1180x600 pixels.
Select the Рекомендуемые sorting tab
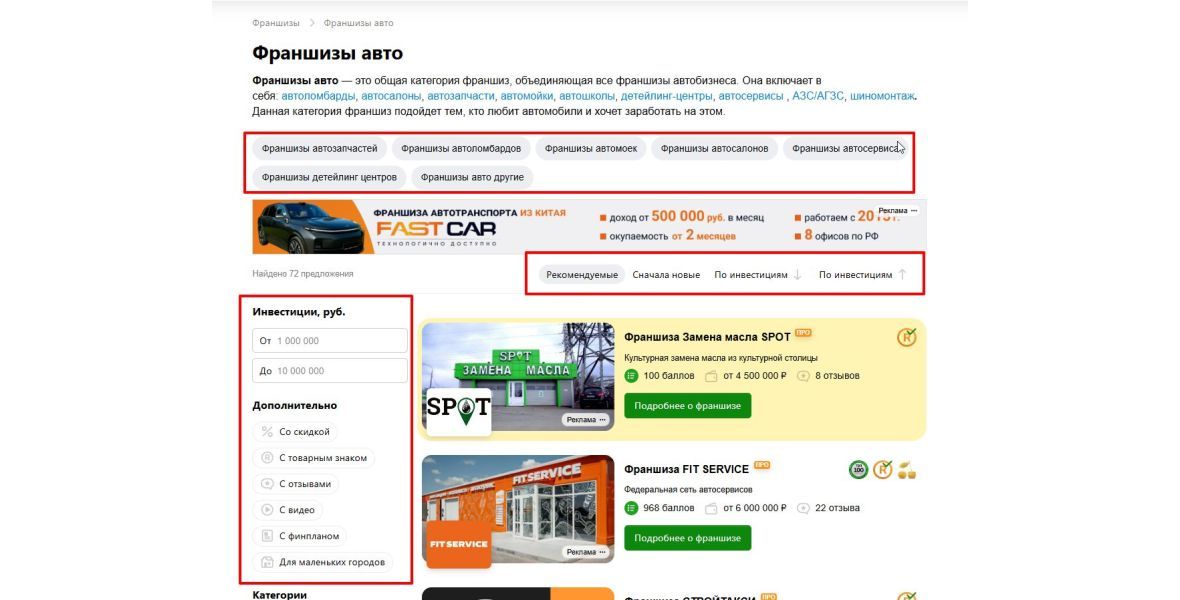tap(582, 275)
